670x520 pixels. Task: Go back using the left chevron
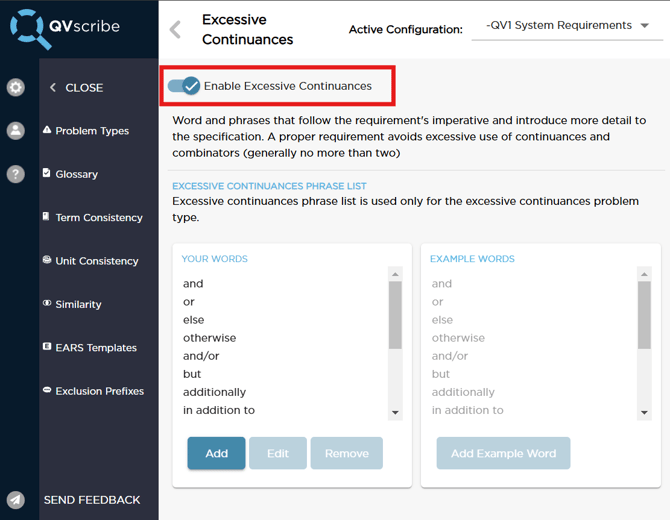click(x=176, y=29)
